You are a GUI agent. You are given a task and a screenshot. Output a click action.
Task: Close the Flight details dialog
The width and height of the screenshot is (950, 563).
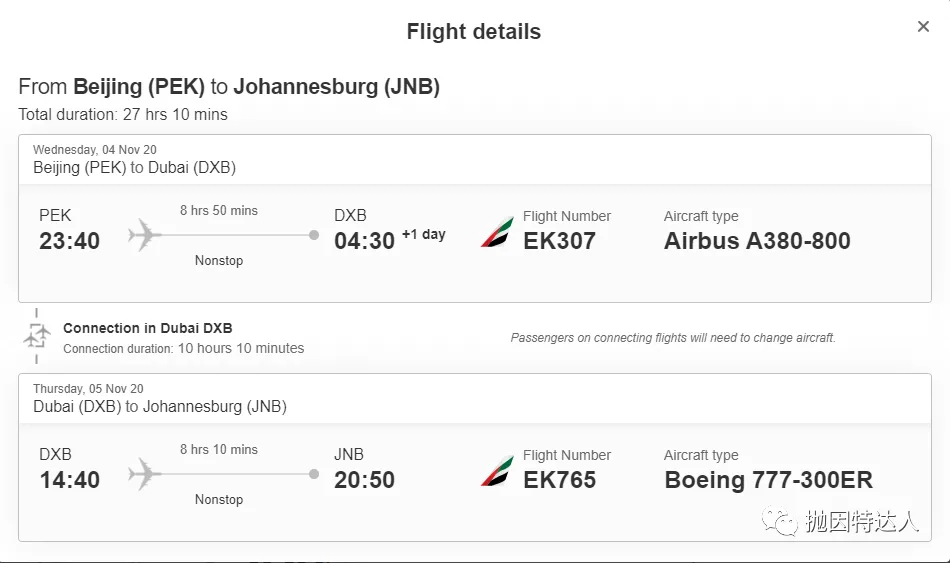tap(923, 27)
